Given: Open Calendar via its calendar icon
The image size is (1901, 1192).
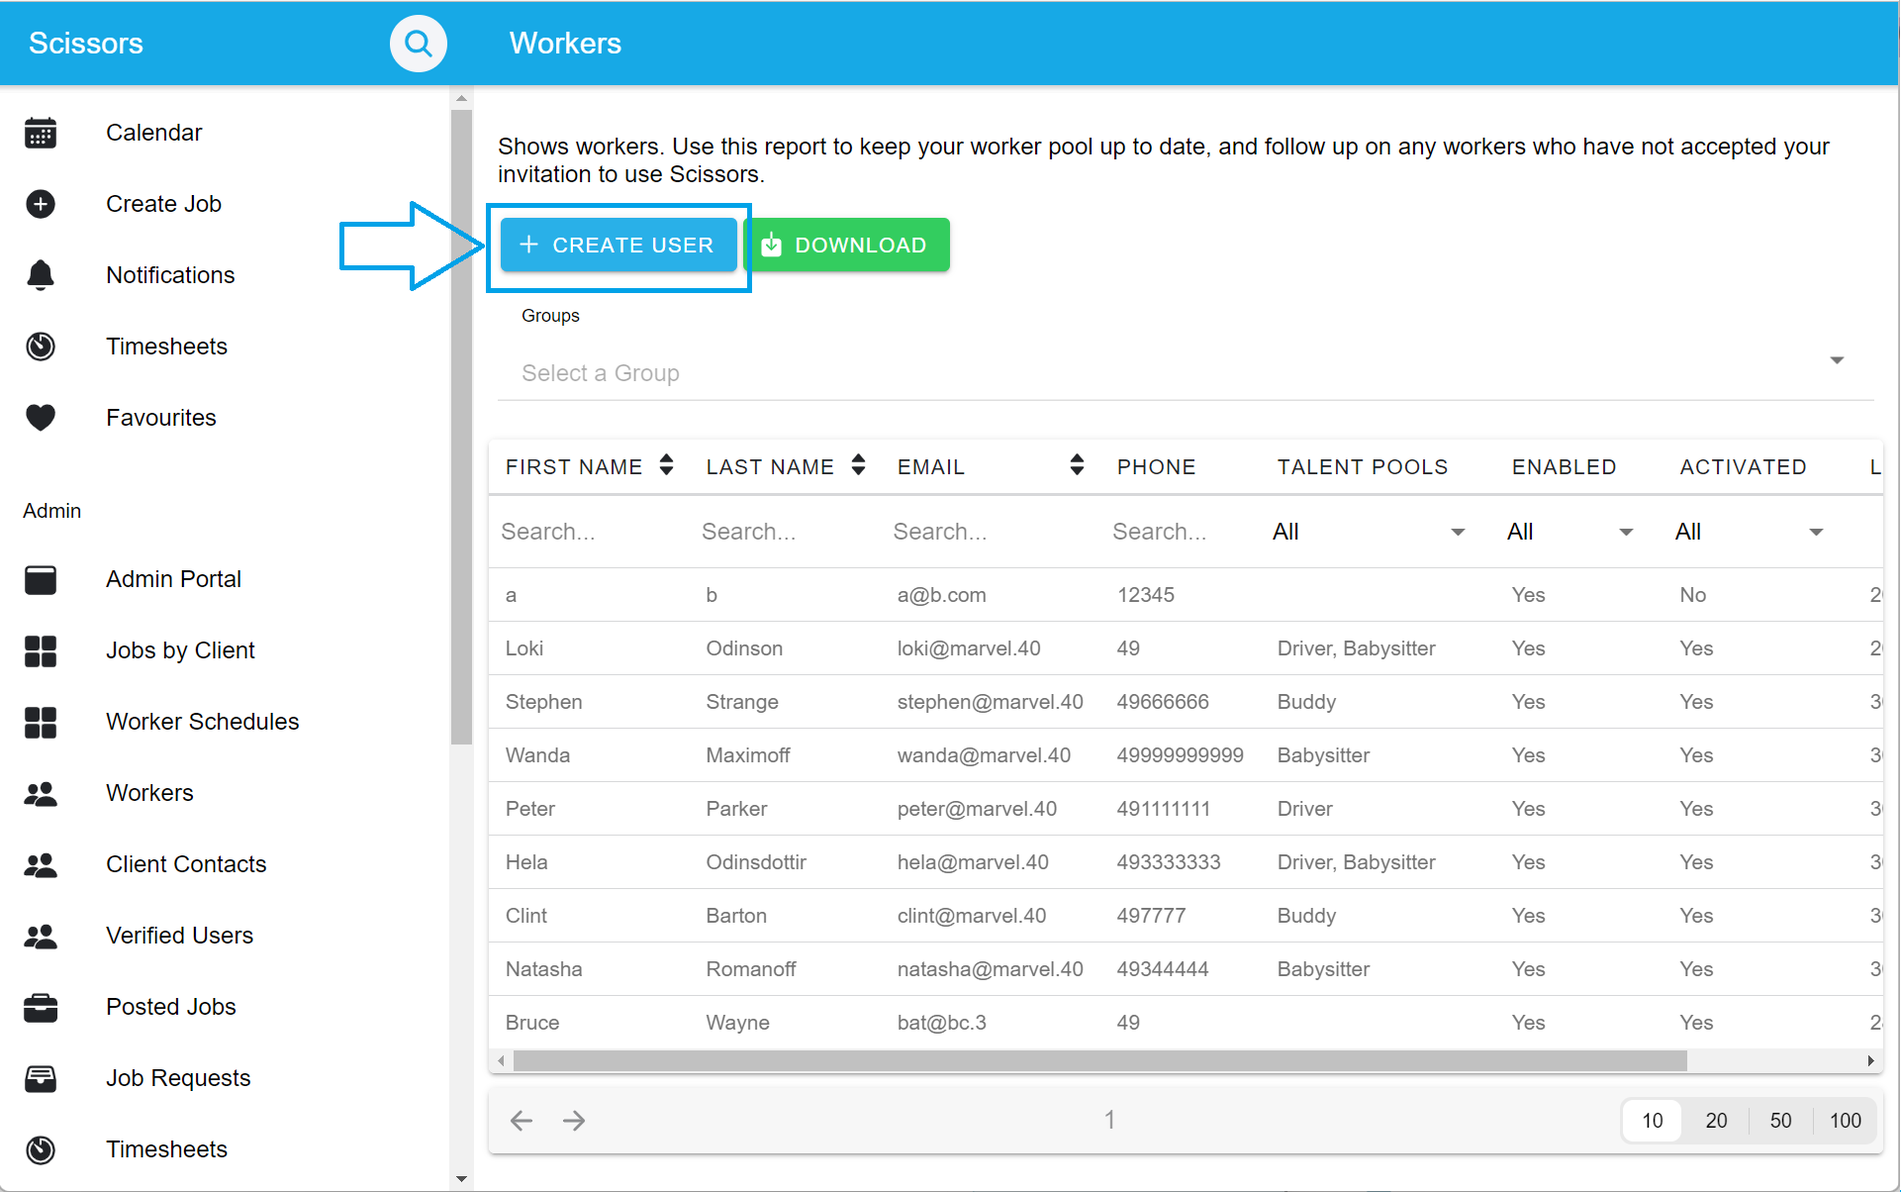Looking at the screenshot, I should tap(41, 132).
